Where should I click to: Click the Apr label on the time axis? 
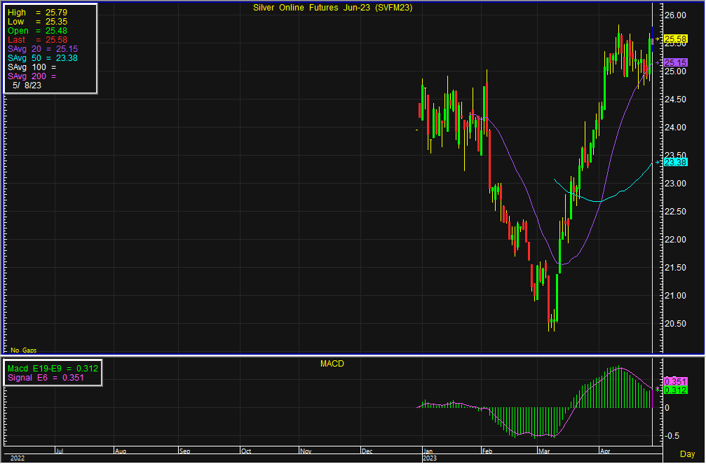click(x=606, y=452)
